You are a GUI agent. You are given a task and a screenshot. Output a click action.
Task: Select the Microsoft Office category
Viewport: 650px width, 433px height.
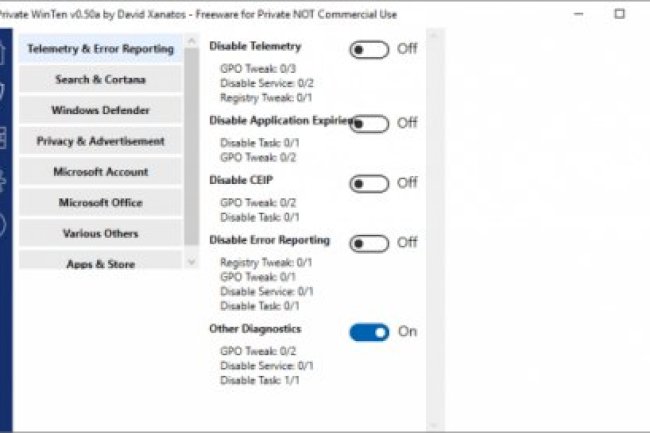[x=100, y=203]
